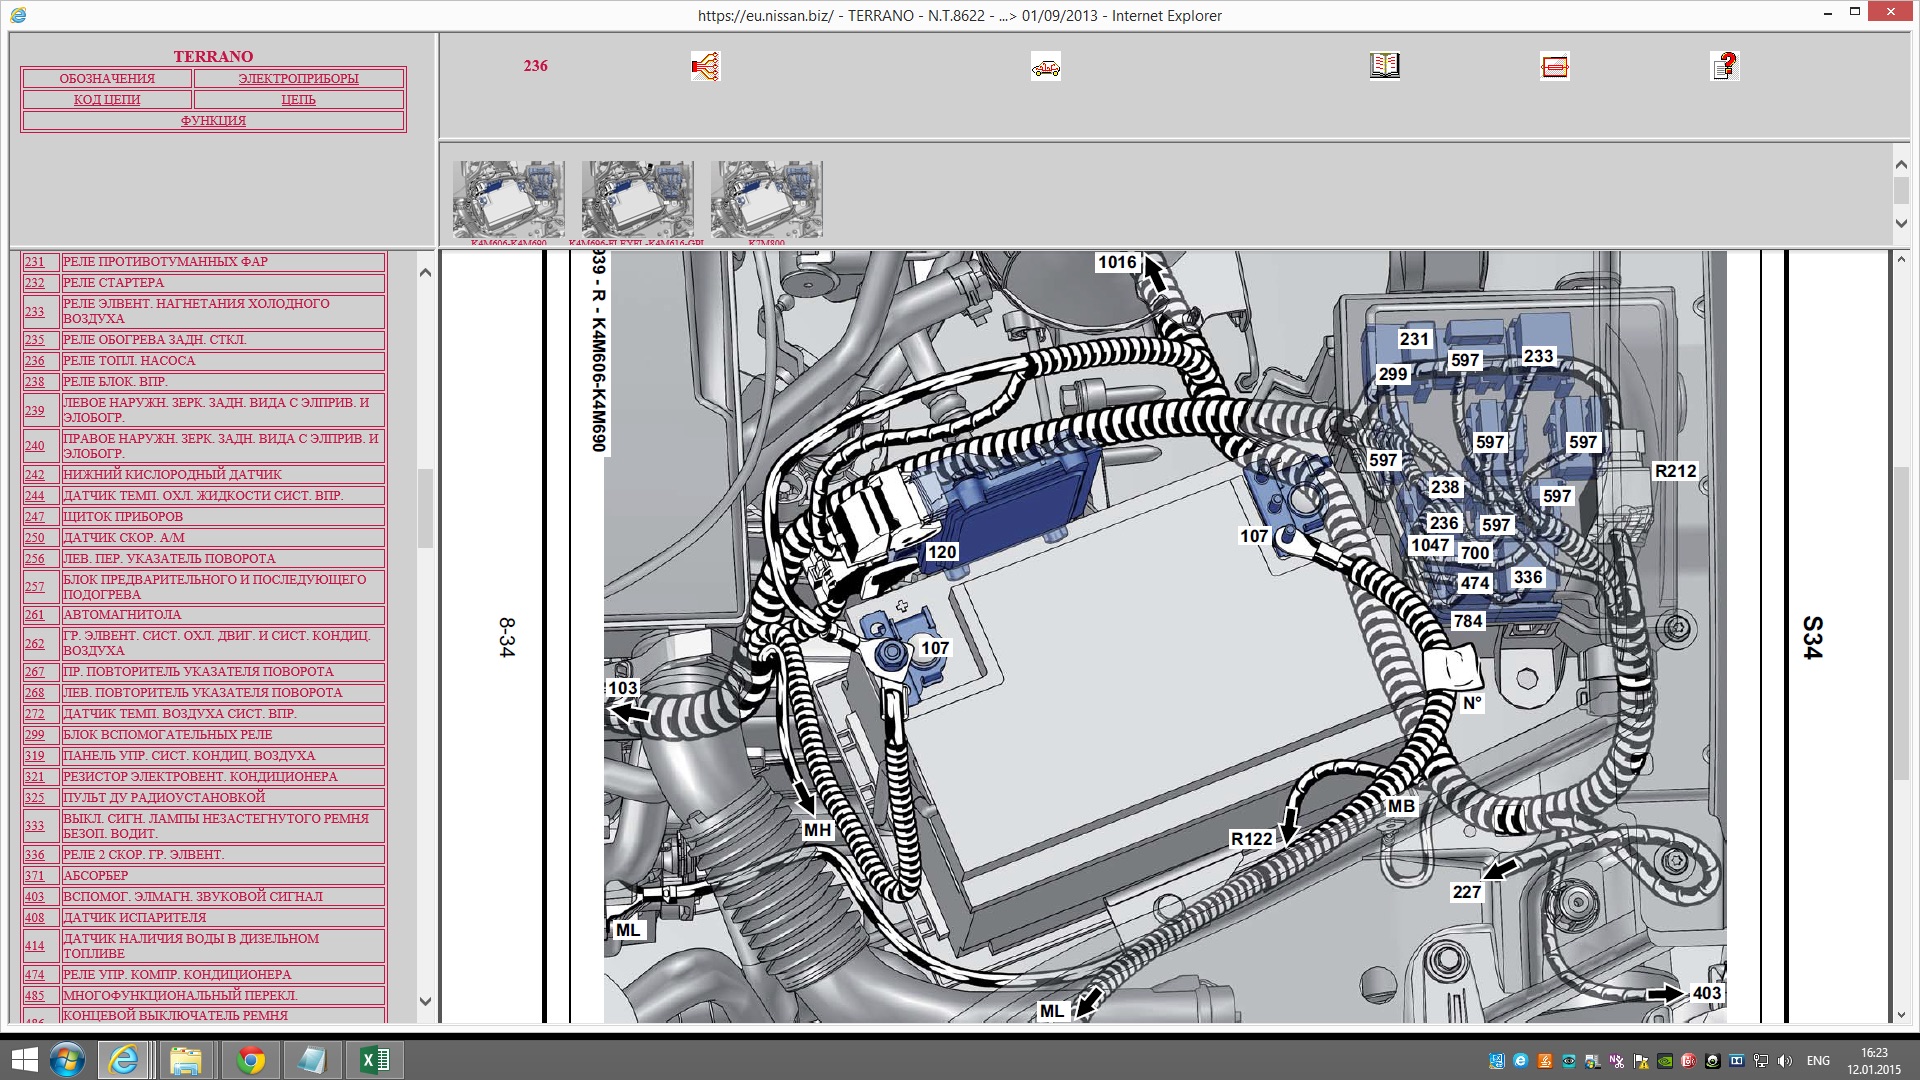Click the fuse symbol icon in toolbar

click(x=1555, y=66)
